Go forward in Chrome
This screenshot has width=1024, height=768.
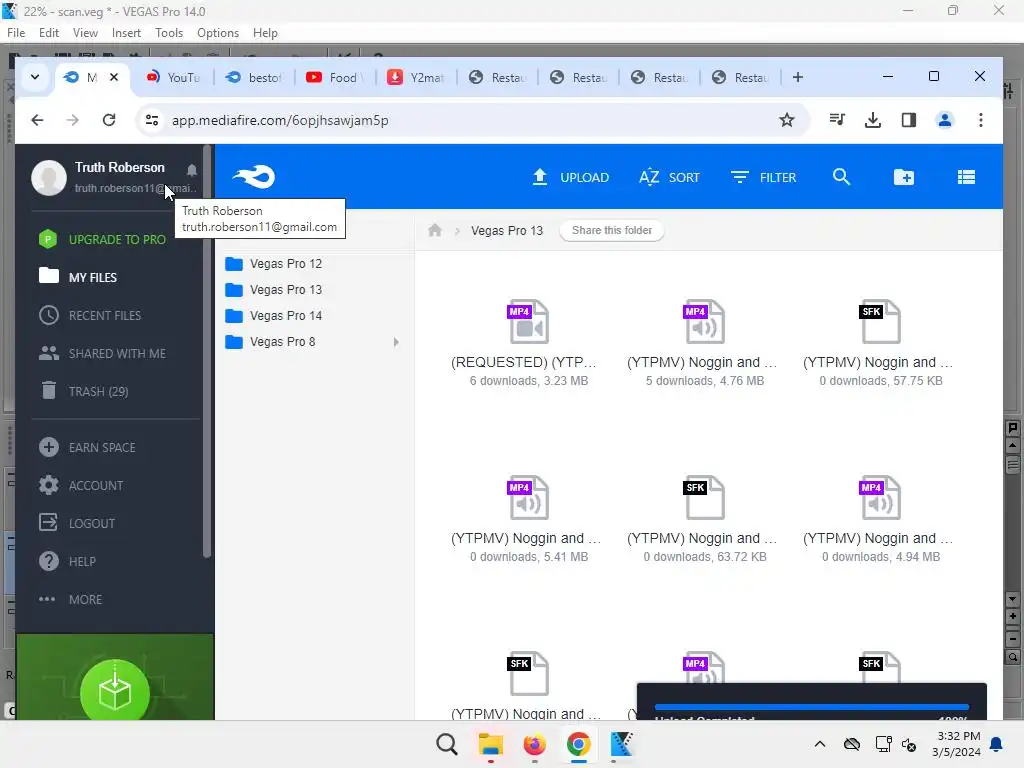point(72,120)
